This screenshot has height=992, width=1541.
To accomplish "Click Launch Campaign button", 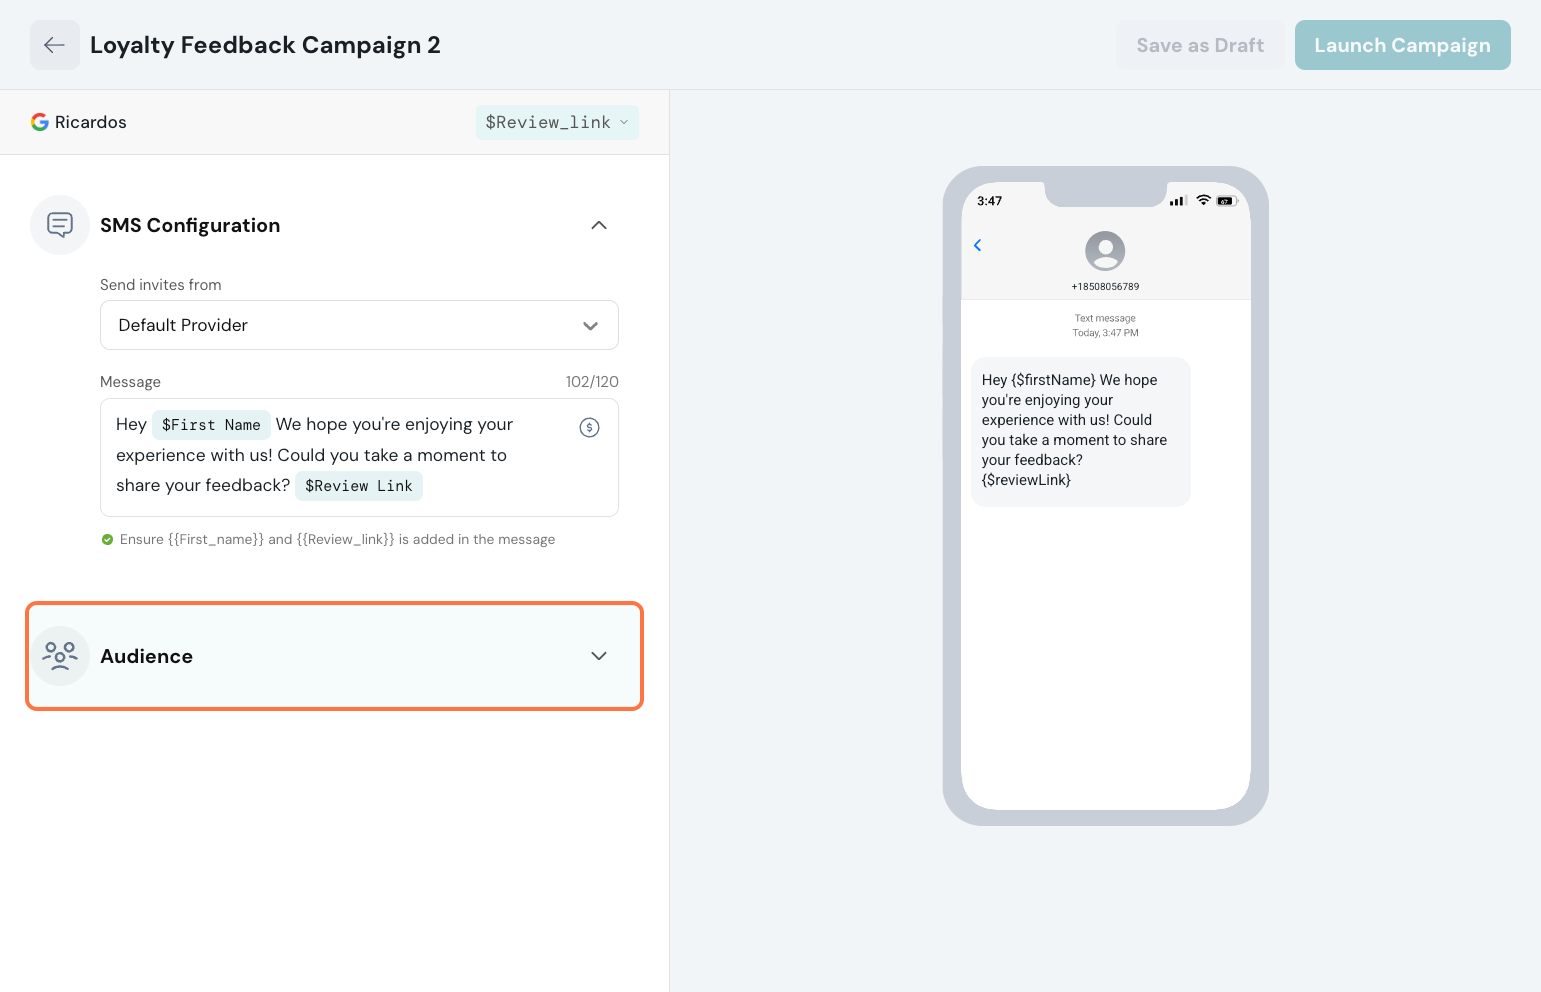I will tap(1402, 45).
